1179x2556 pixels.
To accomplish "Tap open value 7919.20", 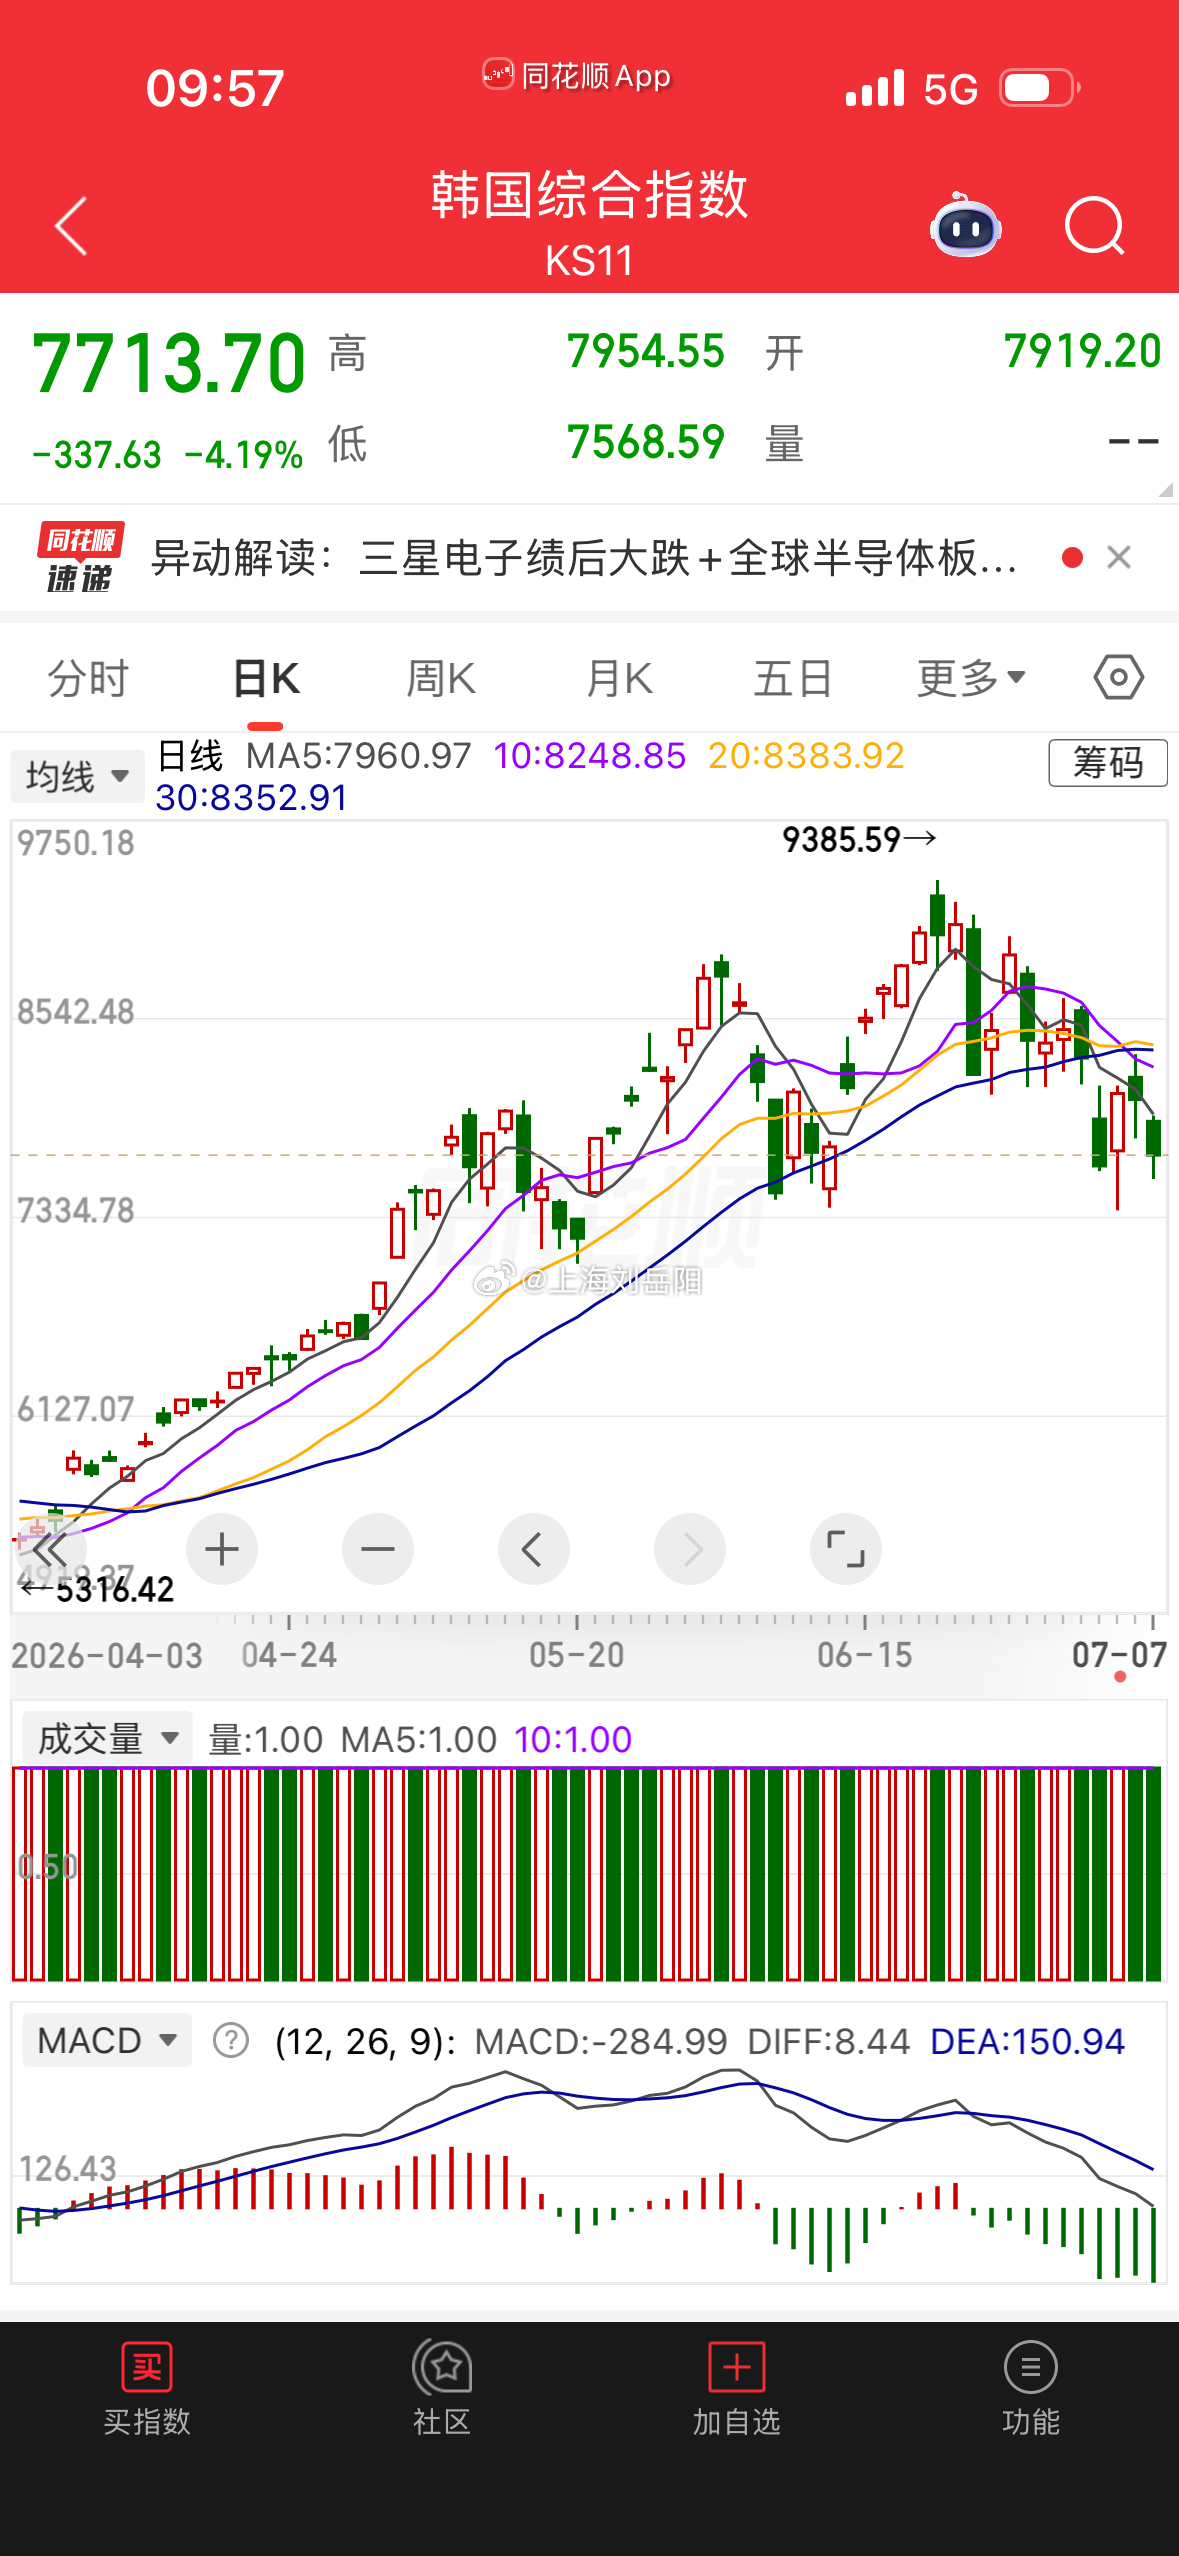I will pos(1082,351).
